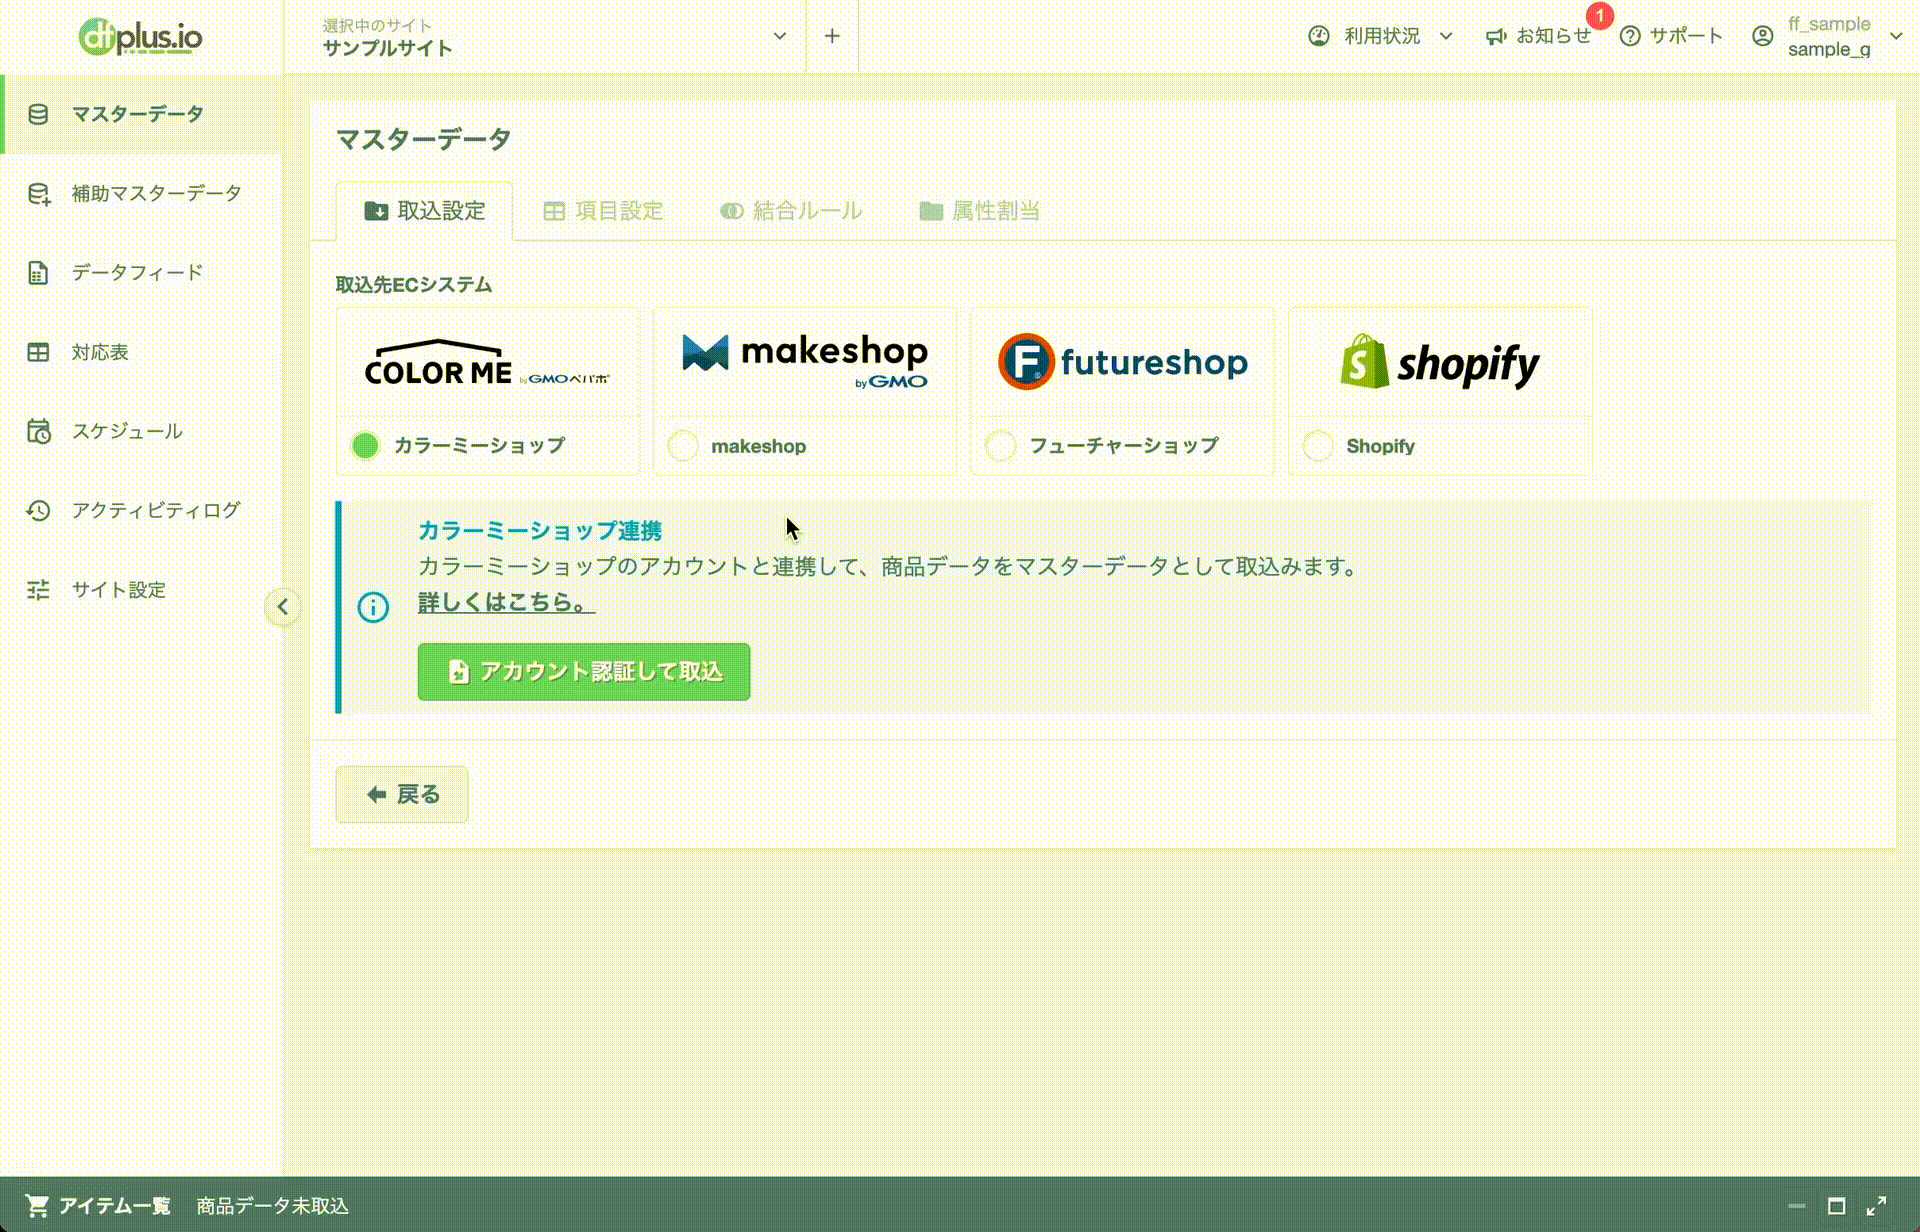Click the アクティビティログ history icon
The image size is (1920, 1232).
[x=38, y=510]
